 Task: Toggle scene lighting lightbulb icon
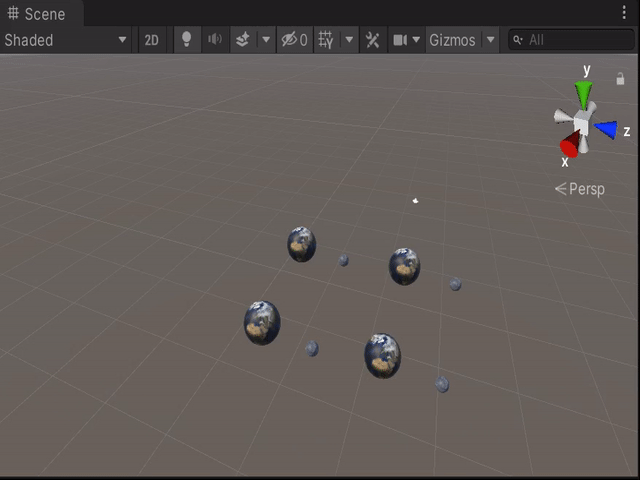point(187,40)
